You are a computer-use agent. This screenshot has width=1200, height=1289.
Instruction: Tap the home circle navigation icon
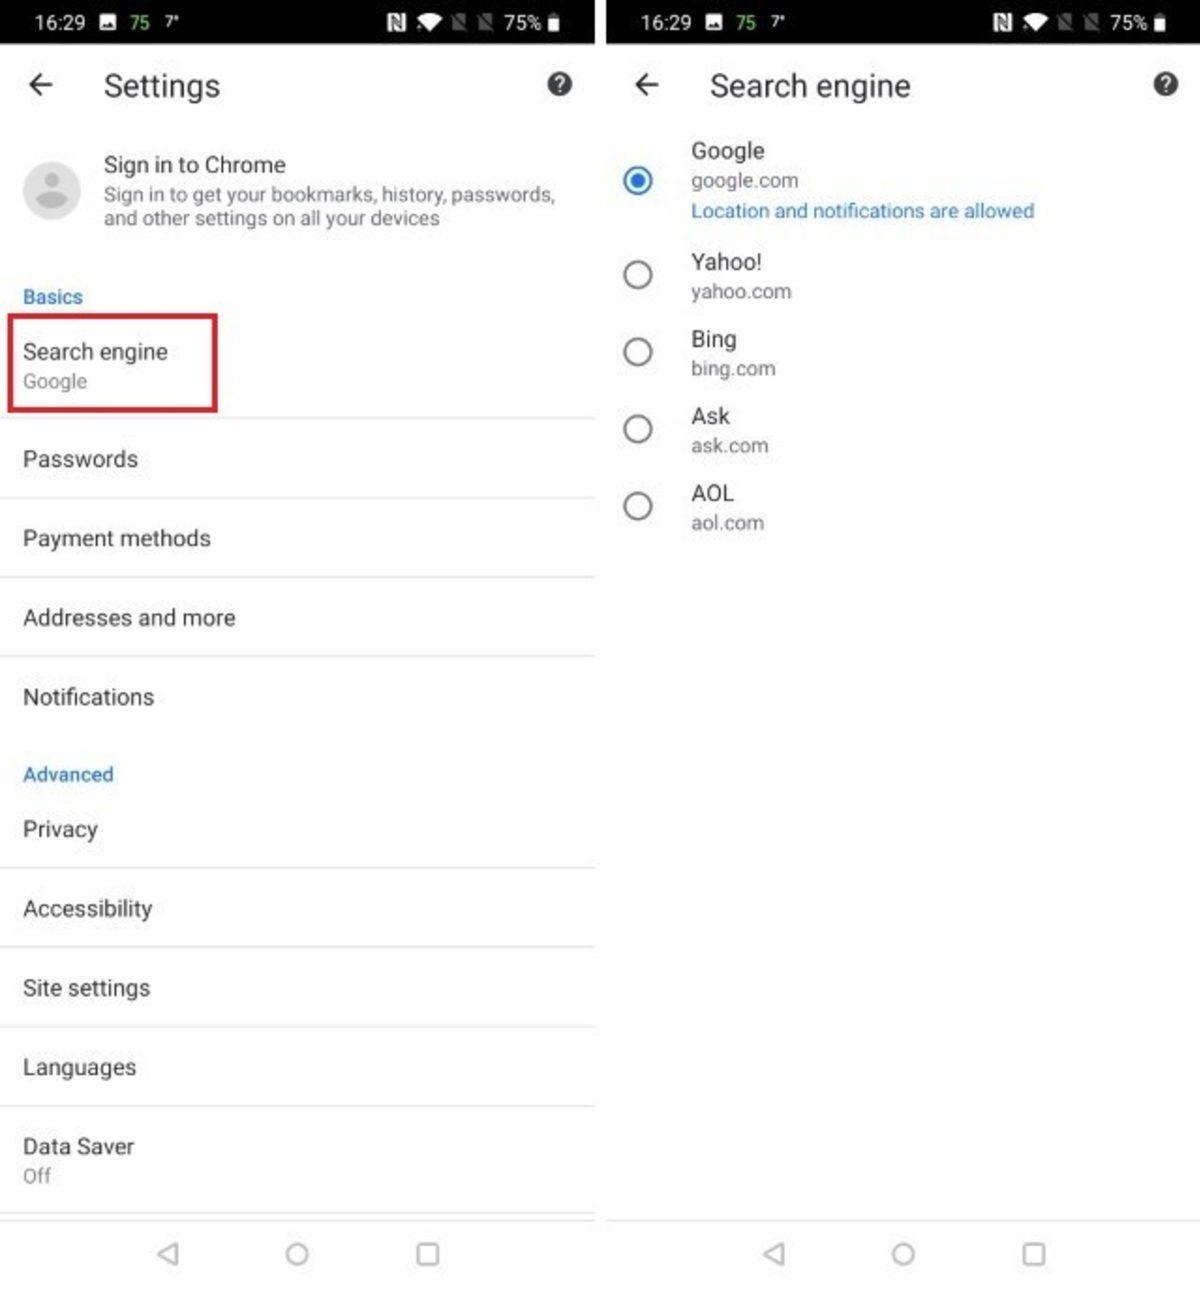[x=295, y=1253]
